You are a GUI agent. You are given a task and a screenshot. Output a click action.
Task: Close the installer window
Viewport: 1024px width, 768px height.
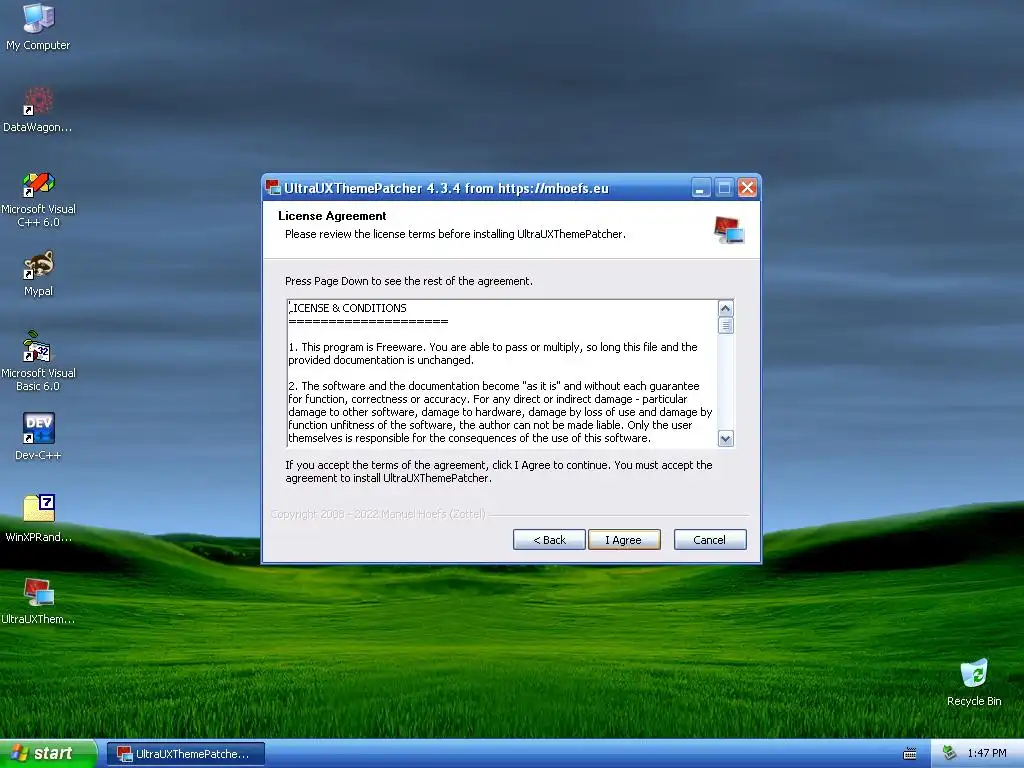tap(747, 188)
